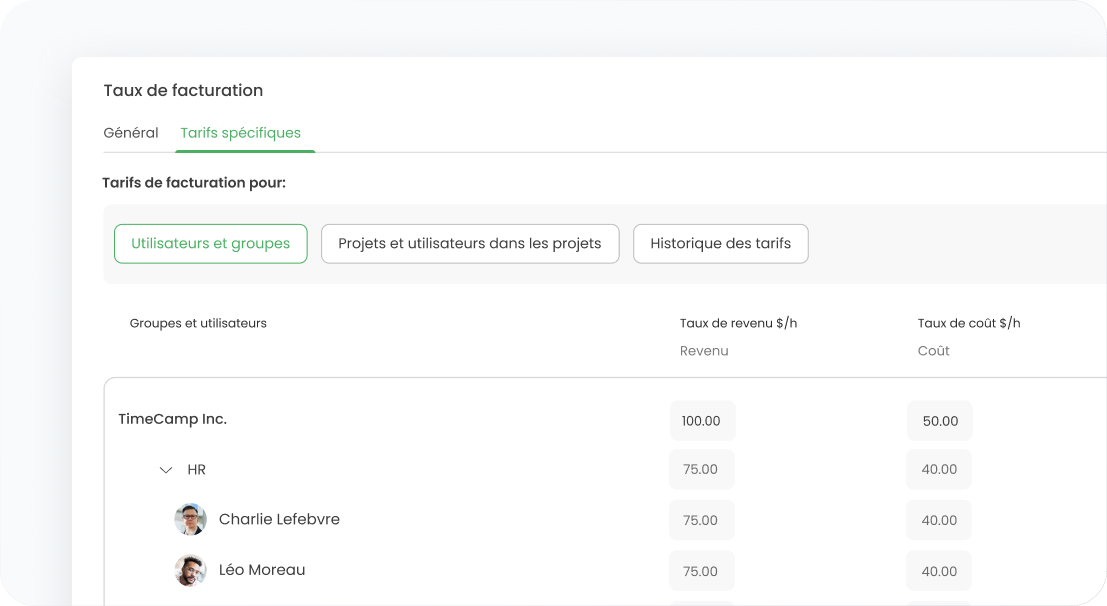Viewport: 1107px width, 606px height.
Task: Select the HR group label
Action: pyautogui.click(x=196, y=470)
